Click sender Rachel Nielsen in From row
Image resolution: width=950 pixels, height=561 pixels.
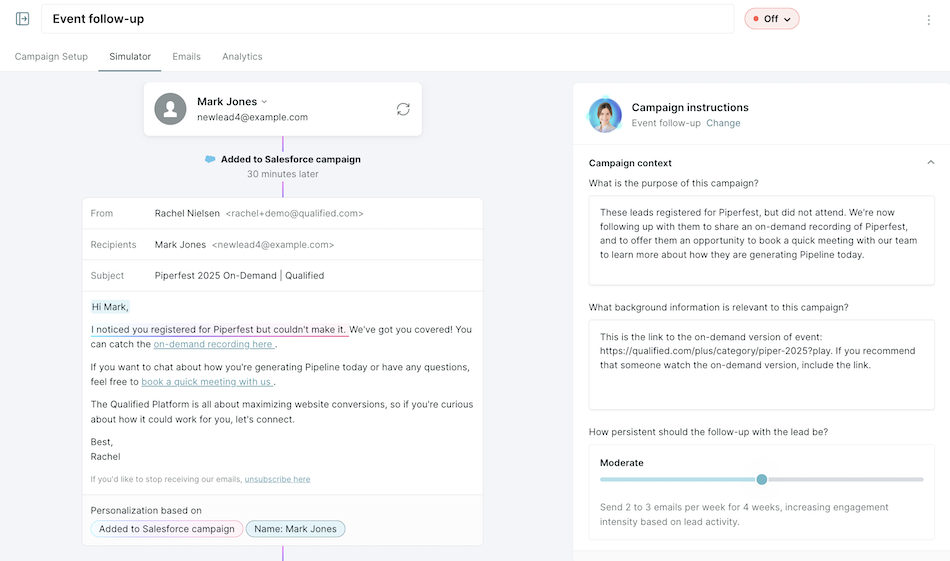(187, 213)
